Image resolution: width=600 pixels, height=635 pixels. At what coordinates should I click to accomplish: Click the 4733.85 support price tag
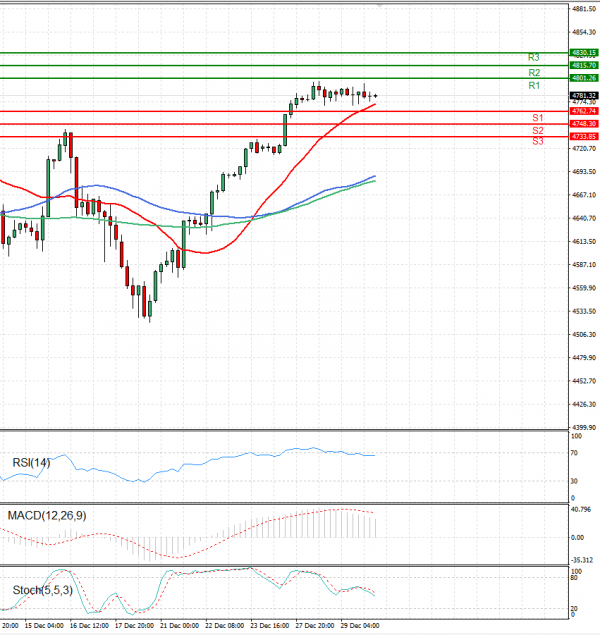click(x=584, y=136)
